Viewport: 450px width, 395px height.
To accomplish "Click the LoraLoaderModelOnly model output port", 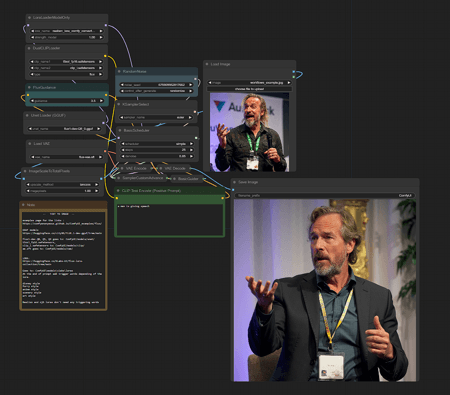I will (x=106, y=25).
